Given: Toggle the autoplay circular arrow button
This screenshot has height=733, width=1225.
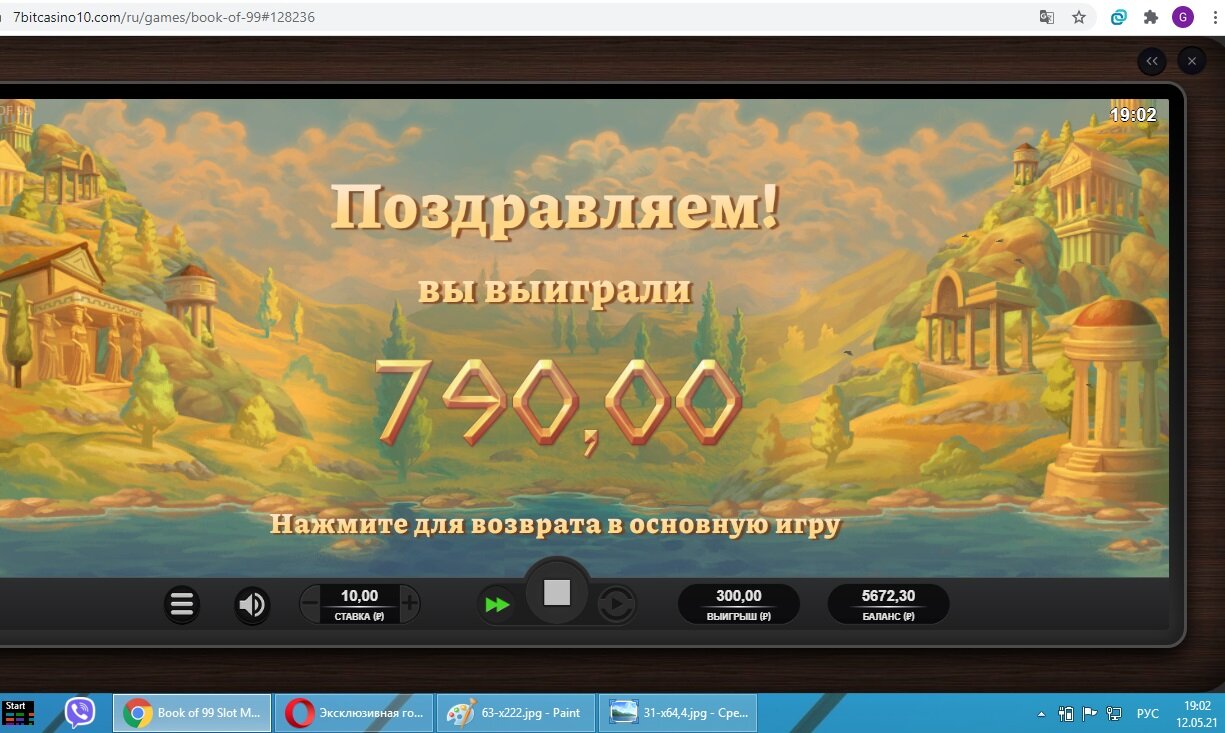Looking at the screenshot, I should point(616,605).
